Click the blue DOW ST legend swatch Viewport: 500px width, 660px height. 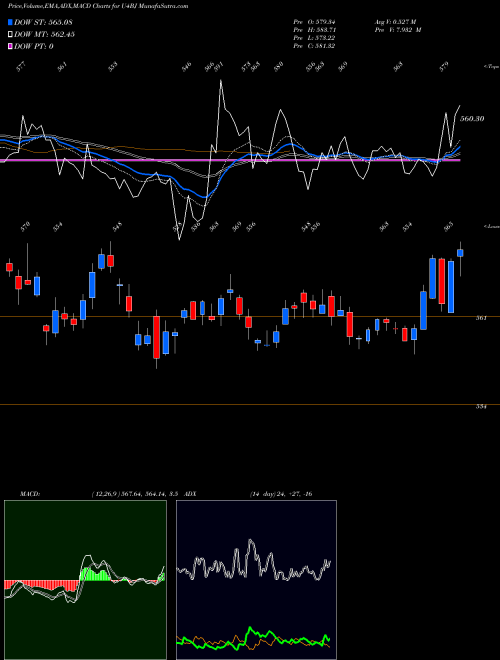(11, 22)
